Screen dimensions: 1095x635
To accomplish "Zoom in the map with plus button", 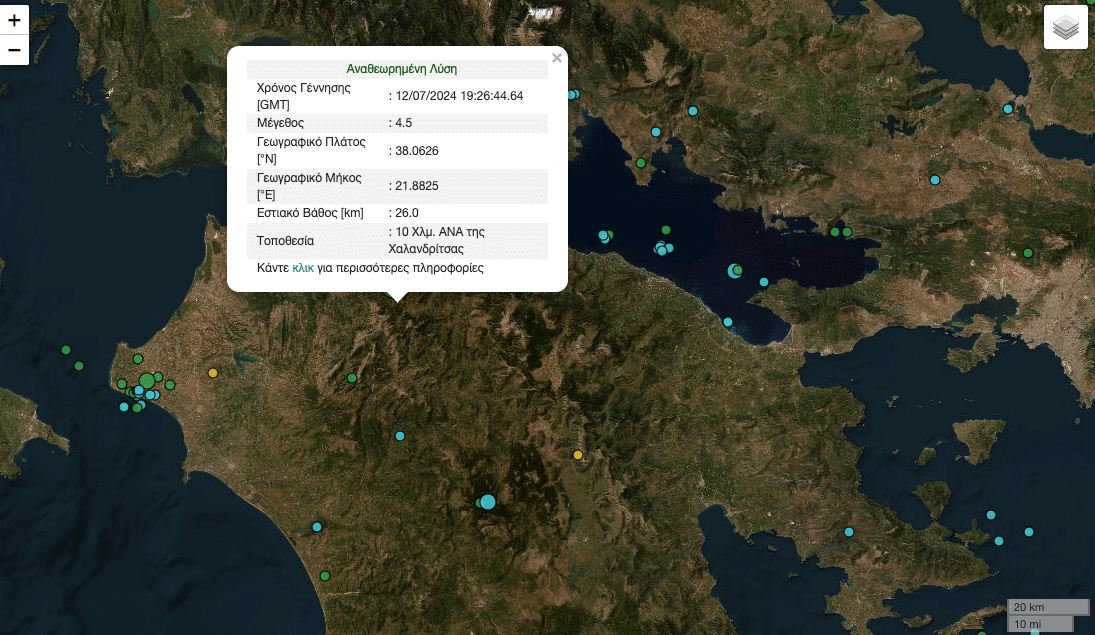I will pyautogui.click(x=14, y=20).
